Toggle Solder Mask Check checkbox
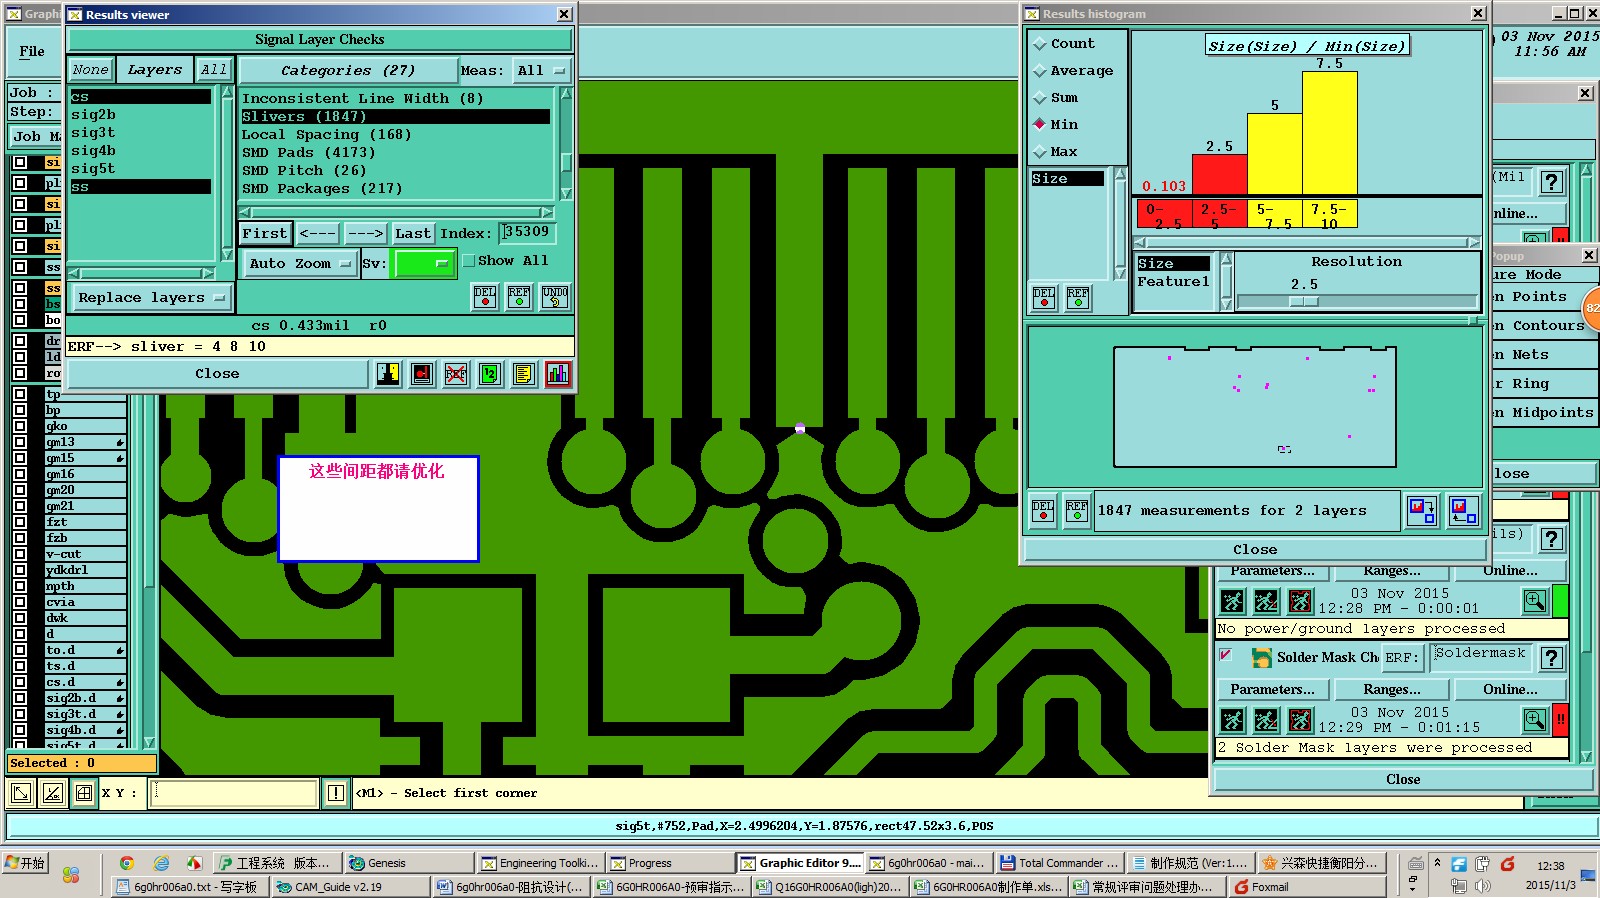 point(1226,656)
